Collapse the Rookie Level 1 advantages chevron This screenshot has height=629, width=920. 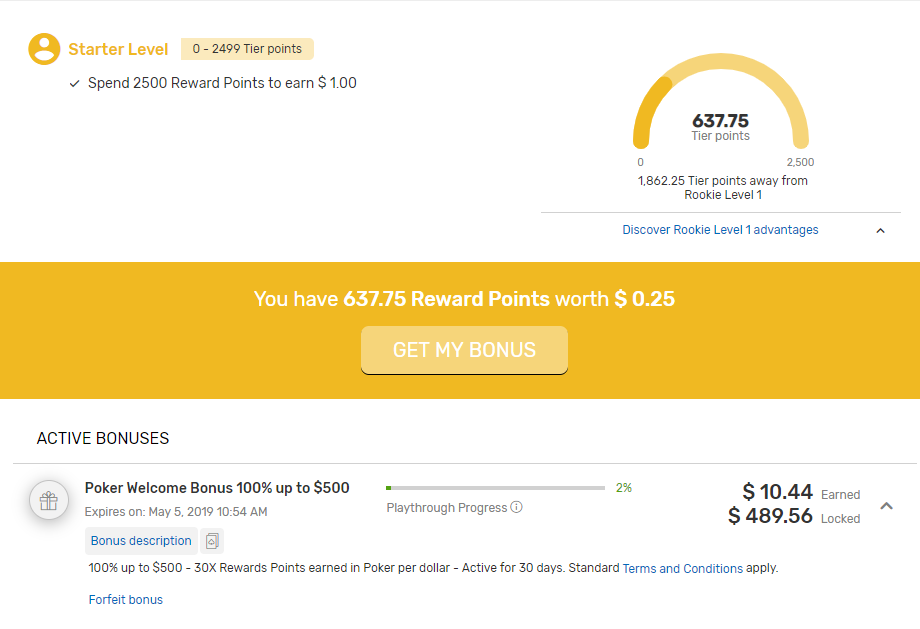880,231
